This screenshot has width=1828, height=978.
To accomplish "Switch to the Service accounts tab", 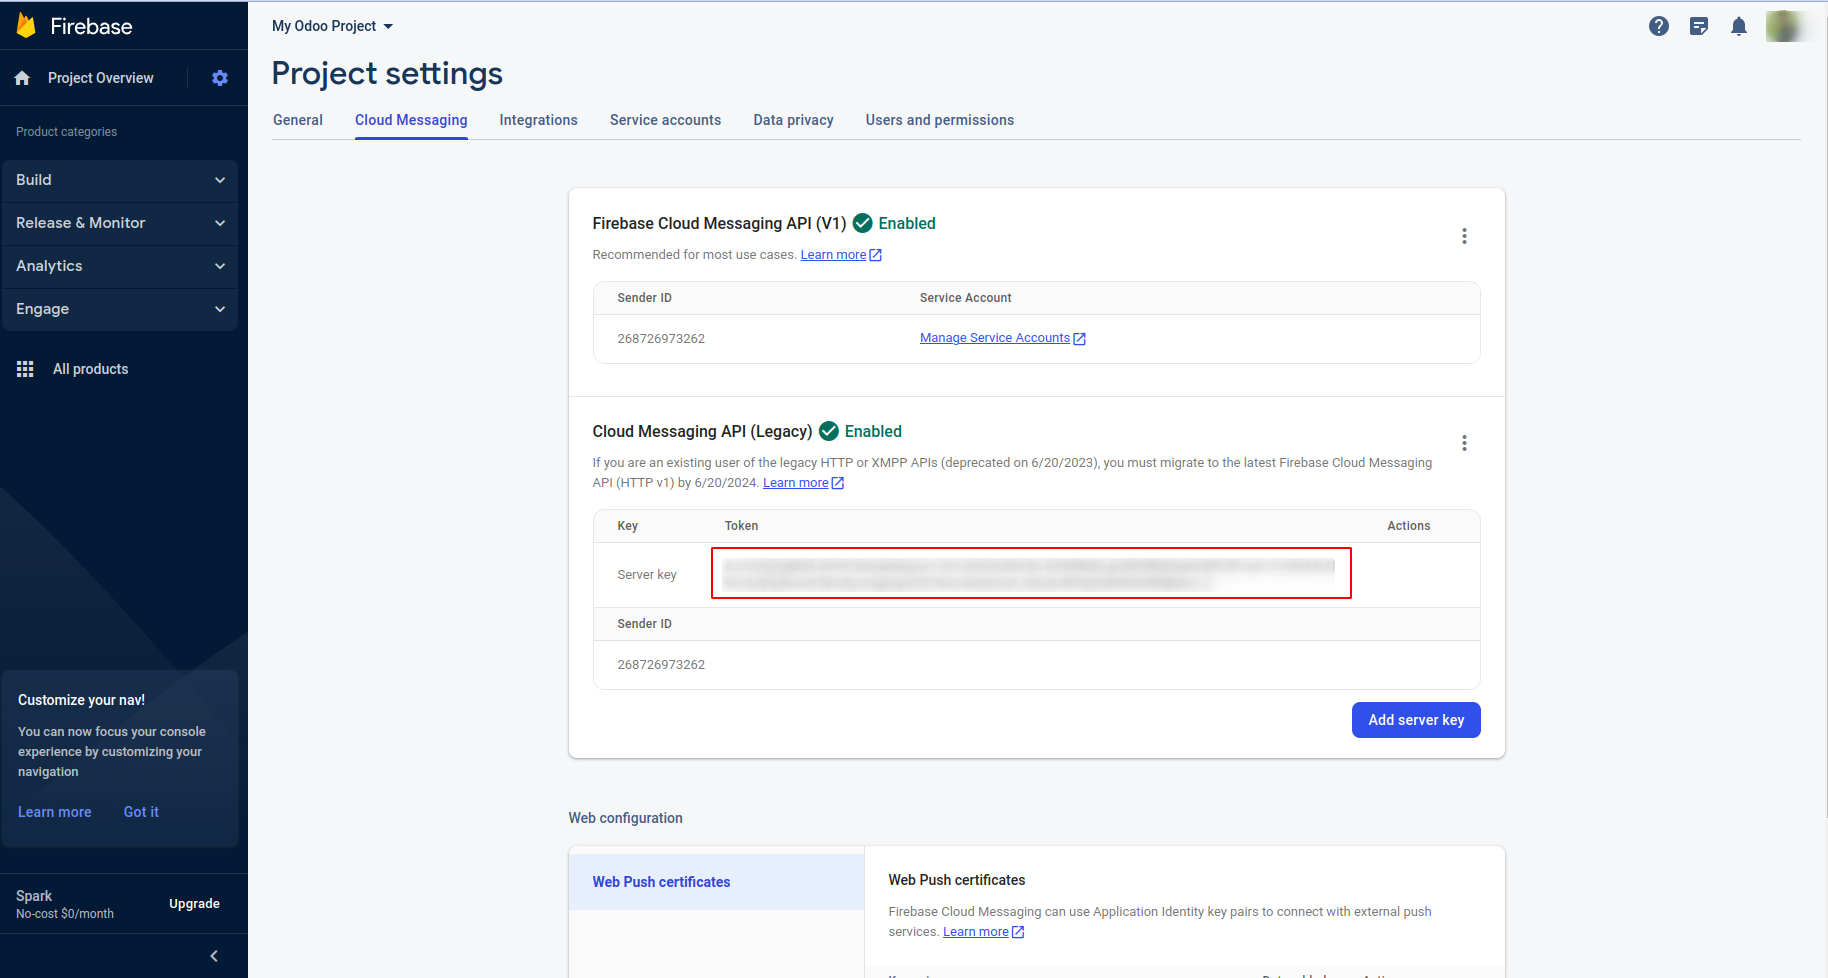I will click(665, 120).
